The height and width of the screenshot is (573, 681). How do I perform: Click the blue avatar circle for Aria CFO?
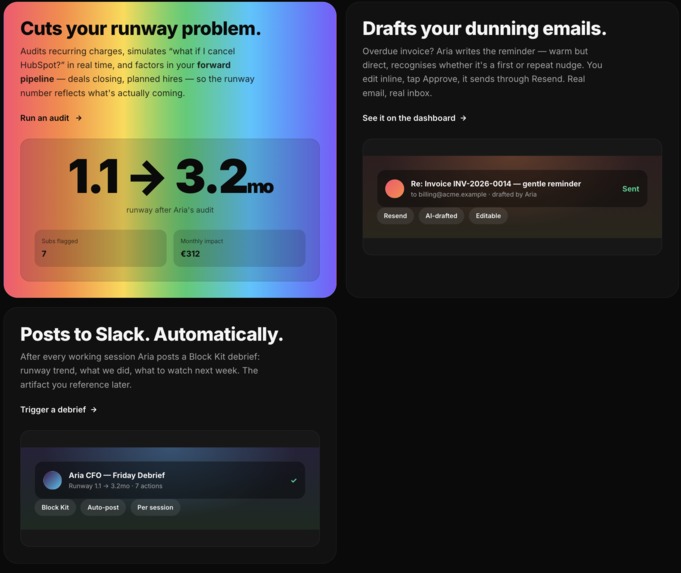pos(52,480)
